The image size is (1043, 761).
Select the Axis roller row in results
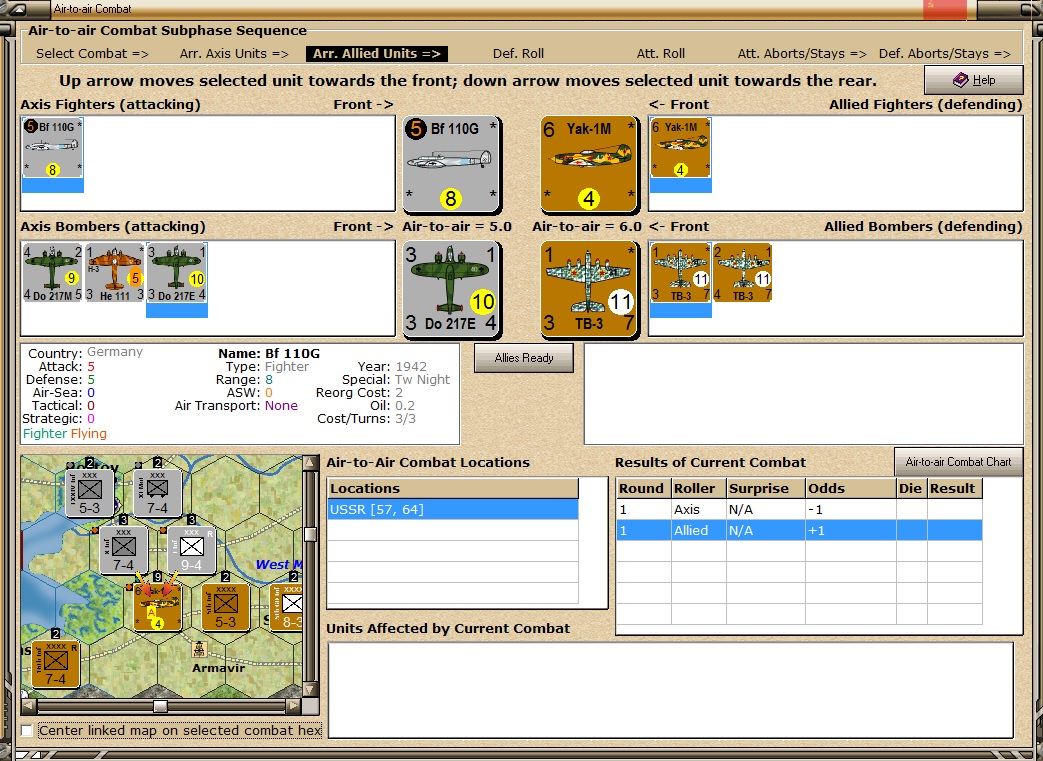point(800,510)
